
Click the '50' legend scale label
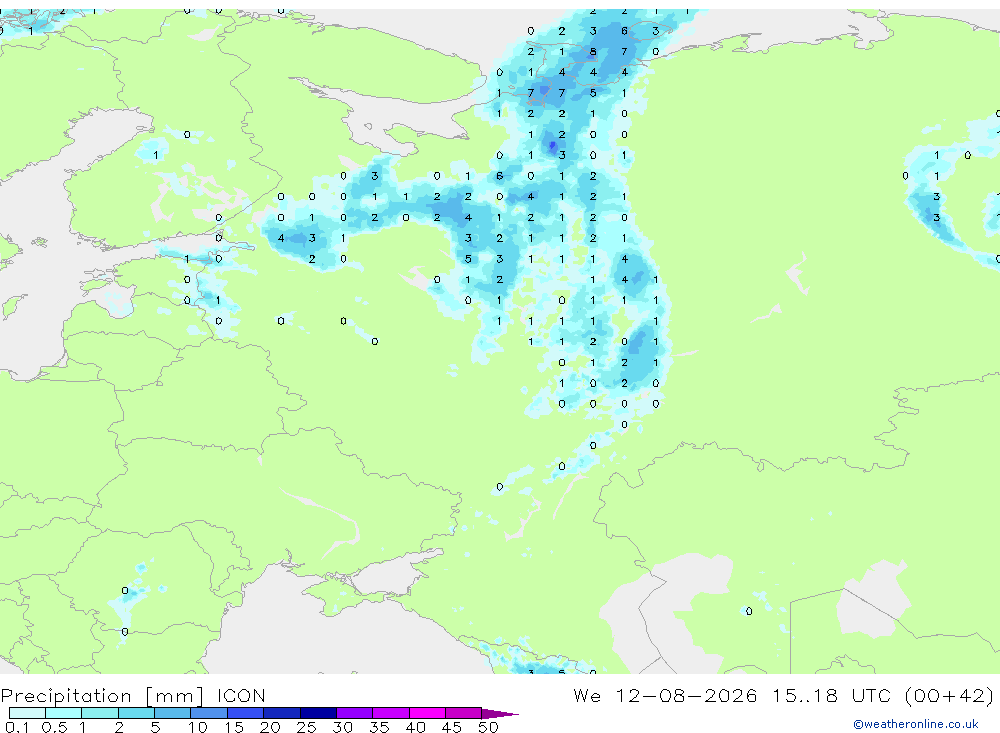point(488,727)
